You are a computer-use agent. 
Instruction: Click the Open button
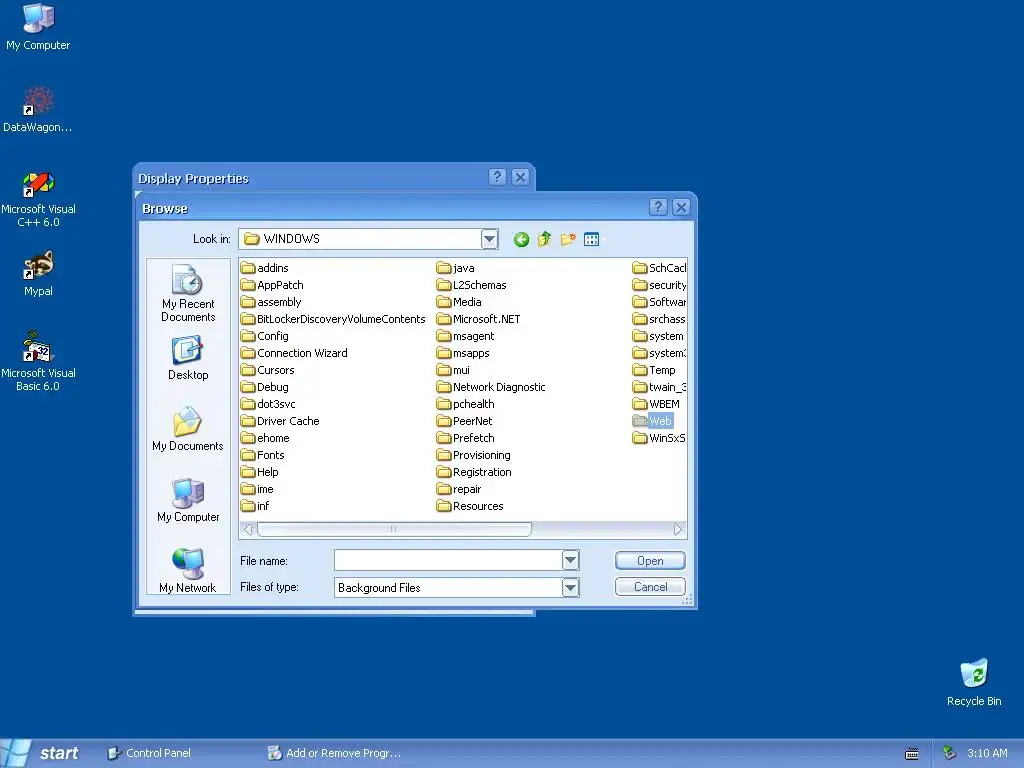[650, 560]
